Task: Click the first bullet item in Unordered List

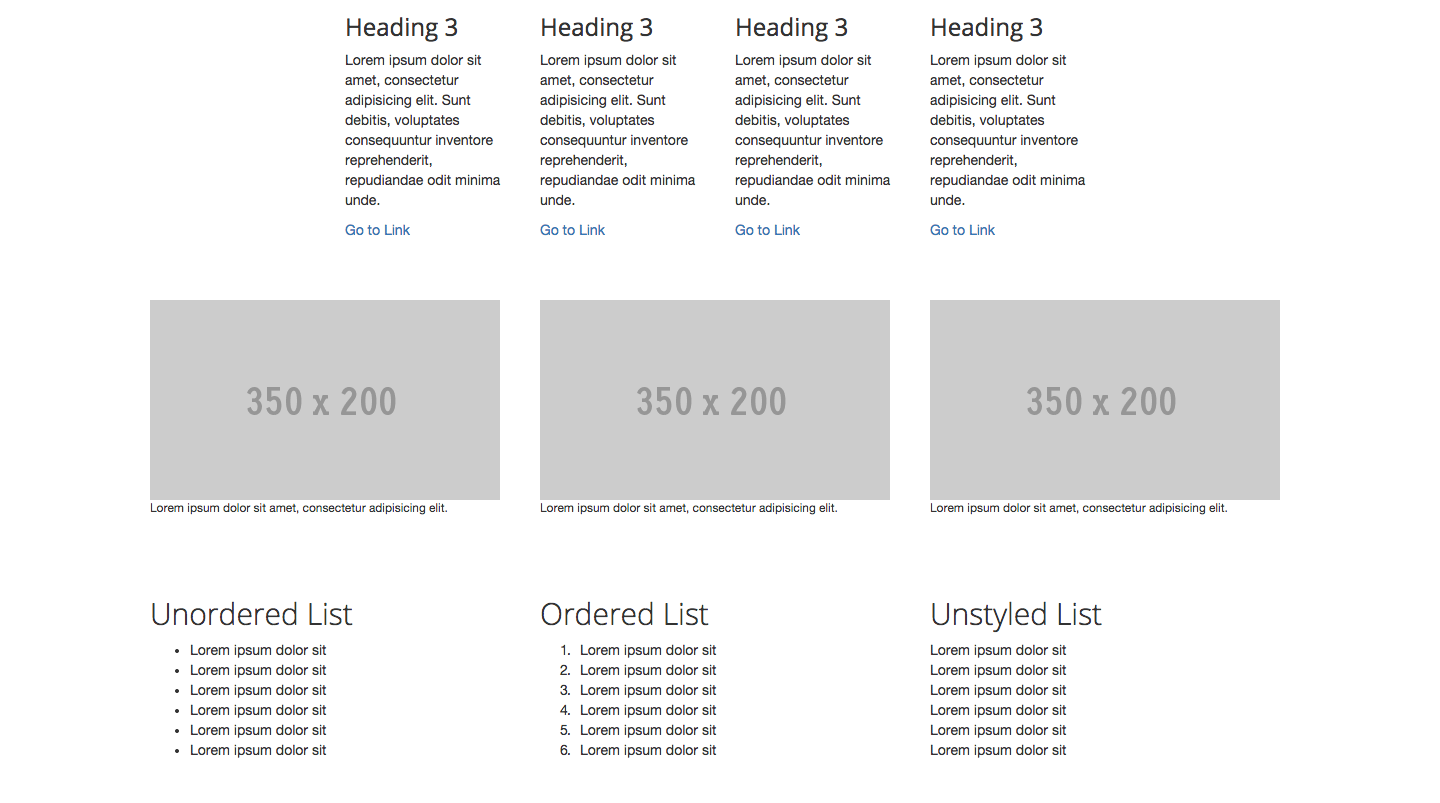Action: (x=258, y=650)
